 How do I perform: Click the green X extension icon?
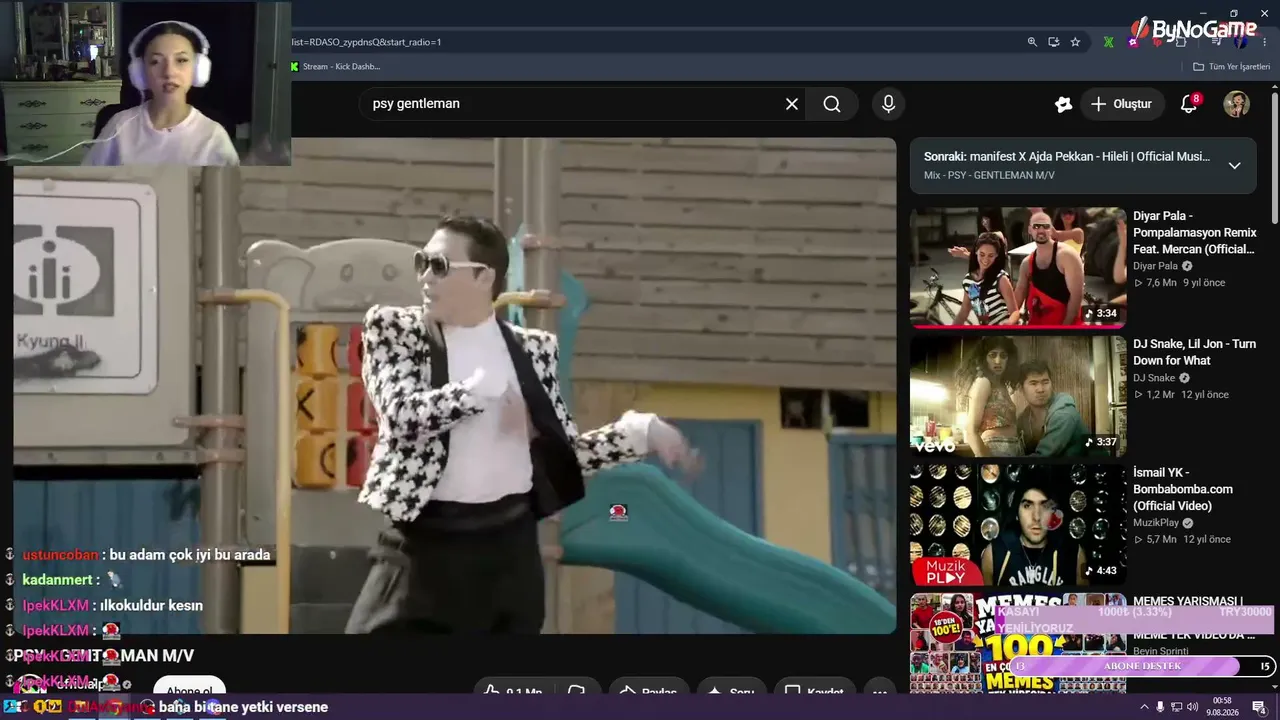click(1109, 42)
